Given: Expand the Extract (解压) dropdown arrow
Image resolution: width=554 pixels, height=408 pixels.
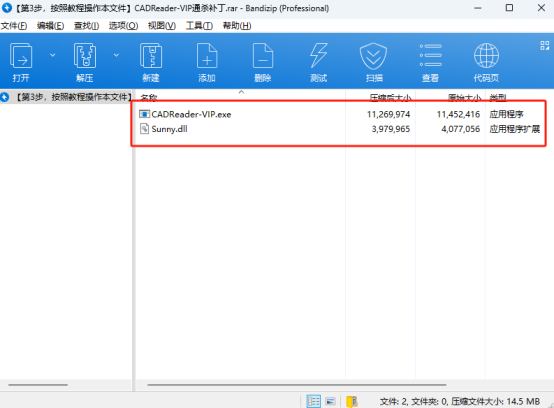Looking at the screenshot, I should pyautogui.click(x=116, y=55).
